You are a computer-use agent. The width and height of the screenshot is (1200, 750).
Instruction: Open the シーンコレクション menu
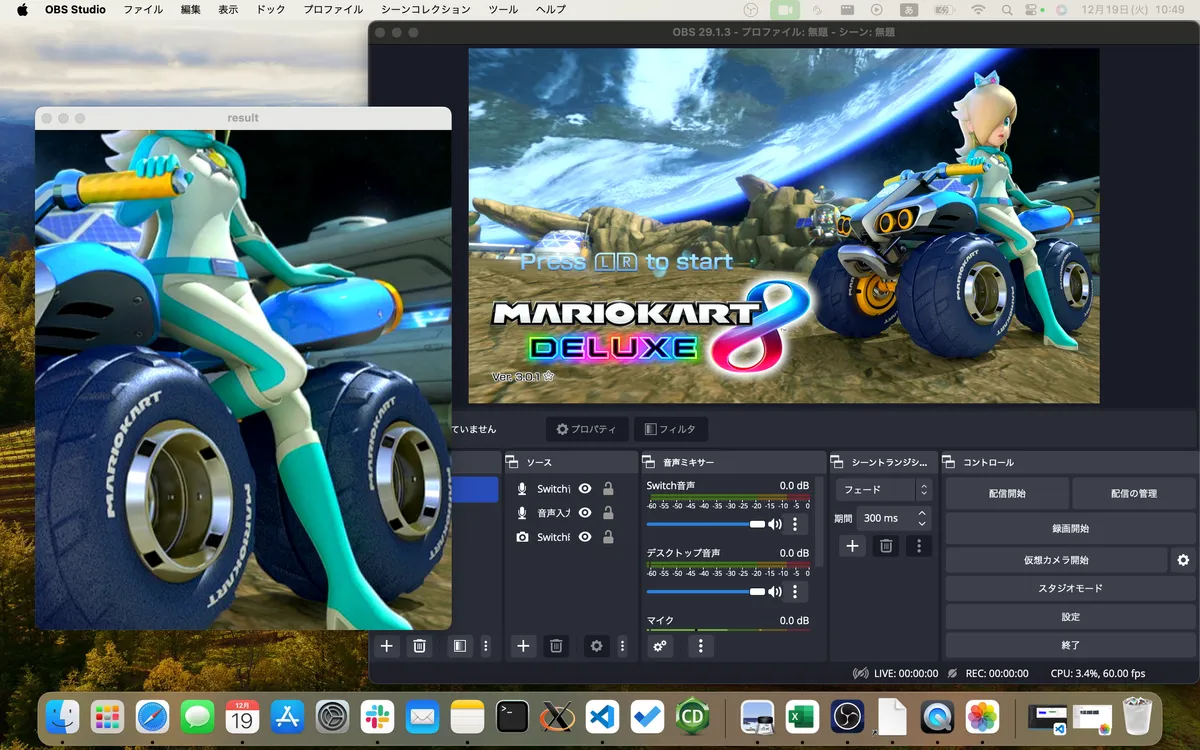click(x=425, y=9)
